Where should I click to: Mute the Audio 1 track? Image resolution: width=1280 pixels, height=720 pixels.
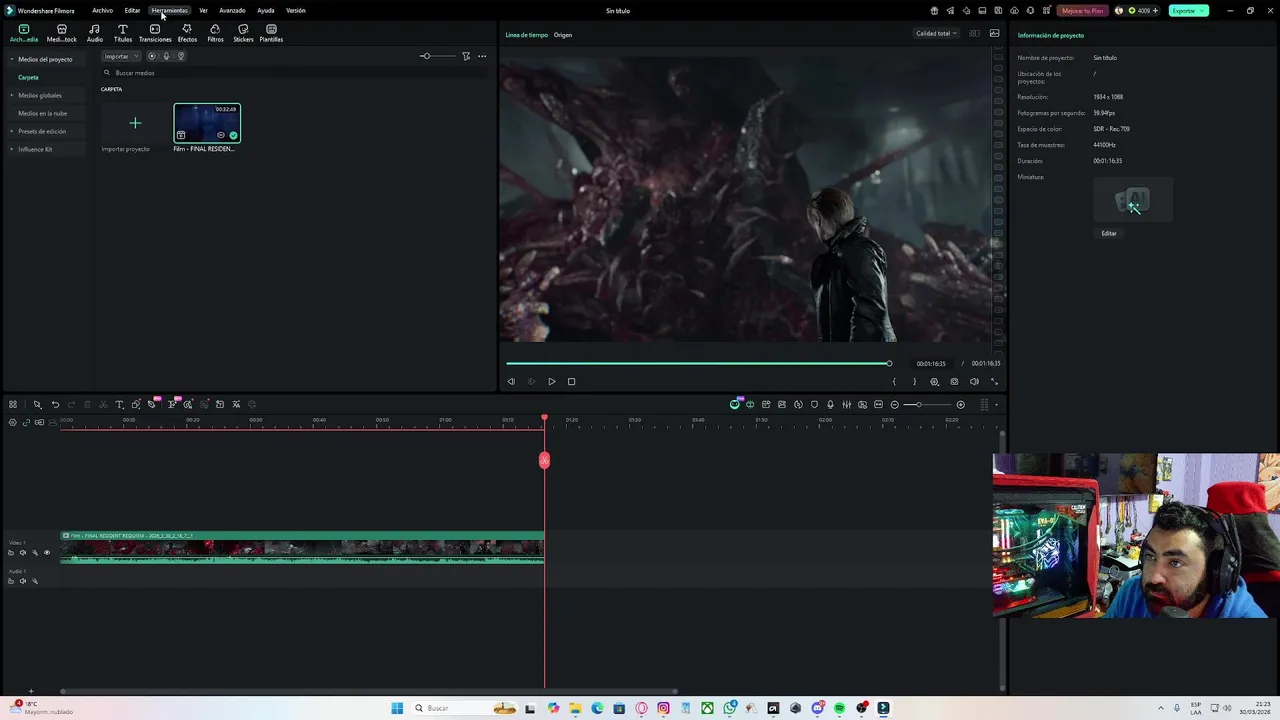tap(23, 581)
